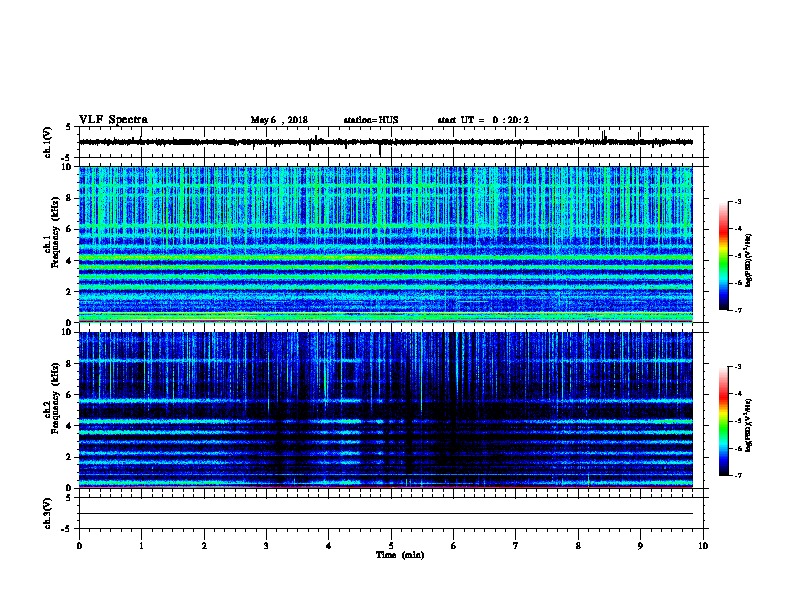Click the lower color bar's 'log(PSD)(V²/Hz)' label
Viewport: 792px width, 612px height.
748,425
